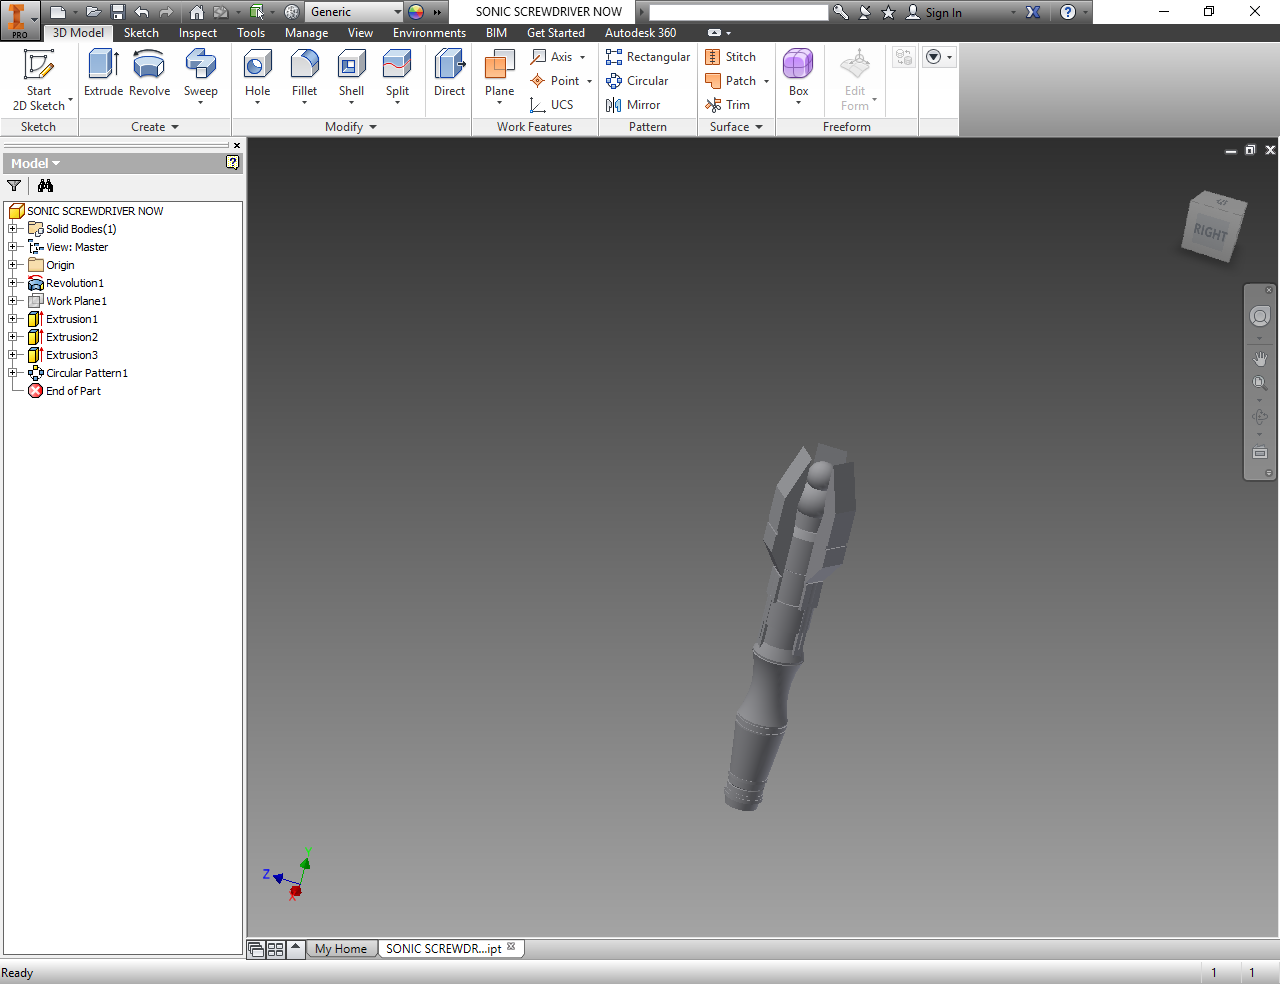Open the Model browser dropdown
The width and height of the screenshot is (1280, 984).
pos(36,163)
